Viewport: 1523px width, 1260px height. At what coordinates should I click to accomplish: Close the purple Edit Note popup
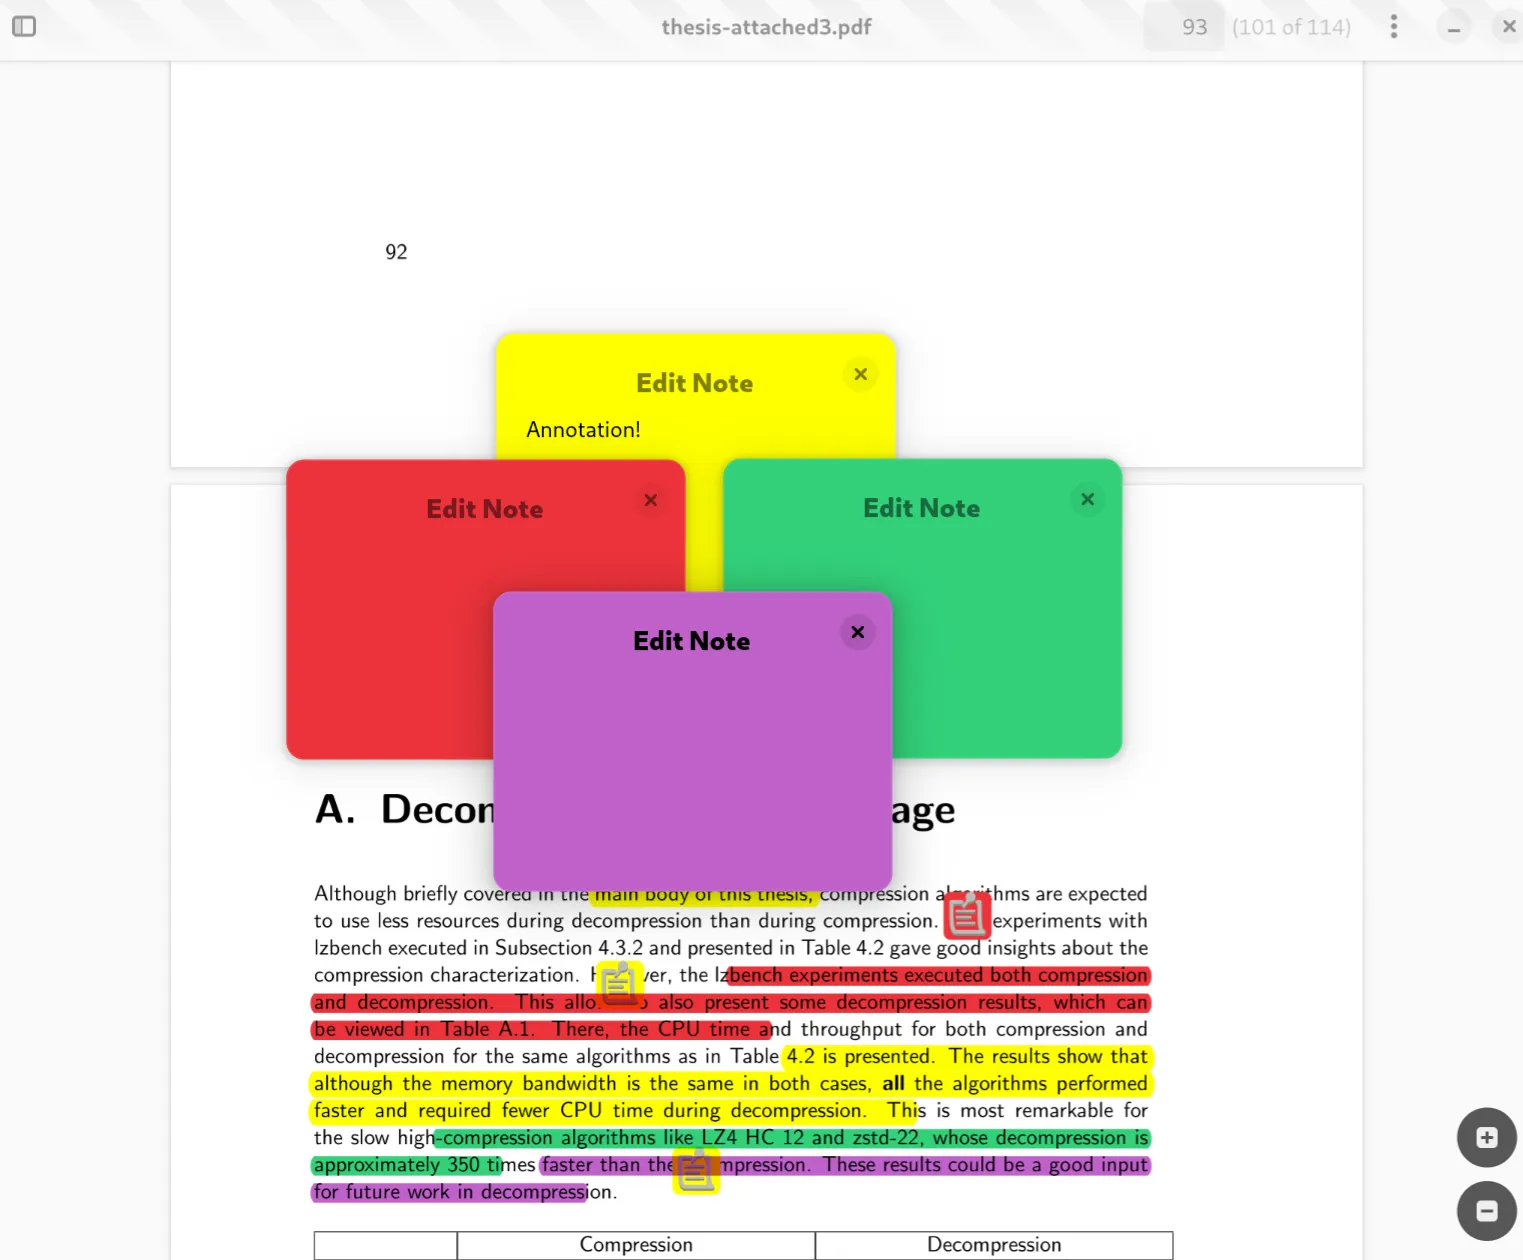[x=857, y=632]
